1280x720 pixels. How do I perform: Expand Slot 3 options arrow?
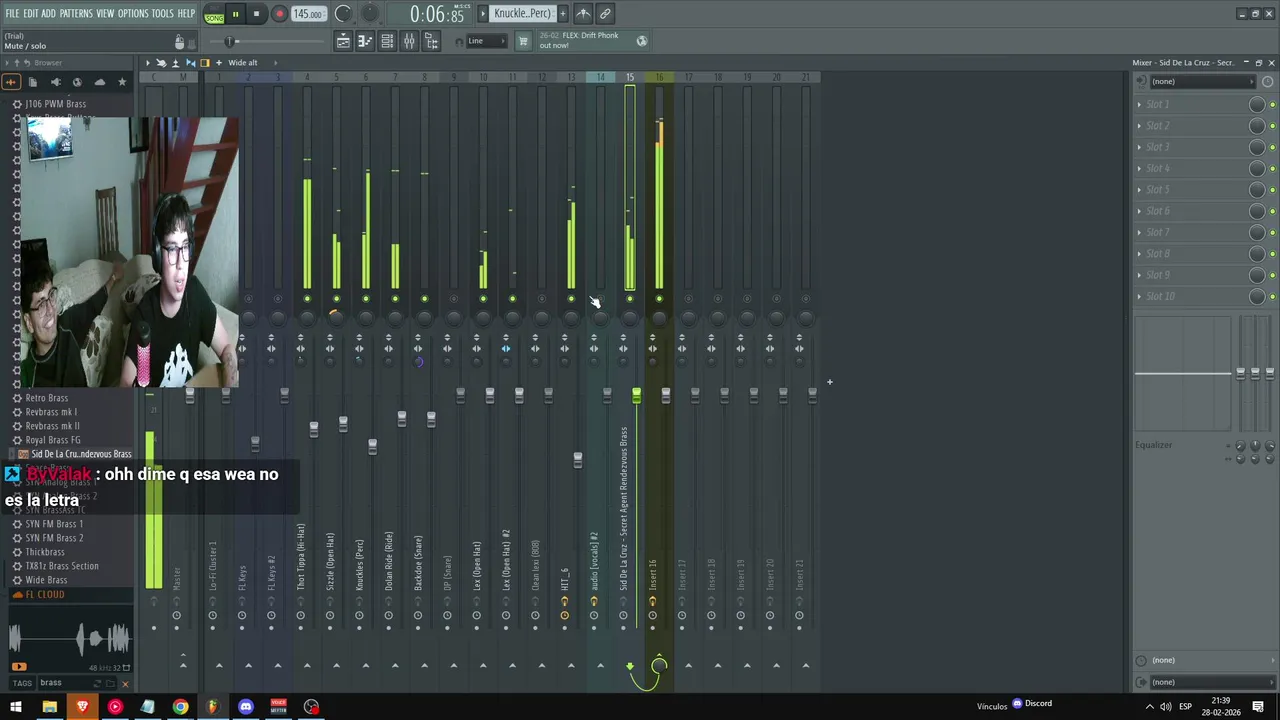pos(1139,147)
